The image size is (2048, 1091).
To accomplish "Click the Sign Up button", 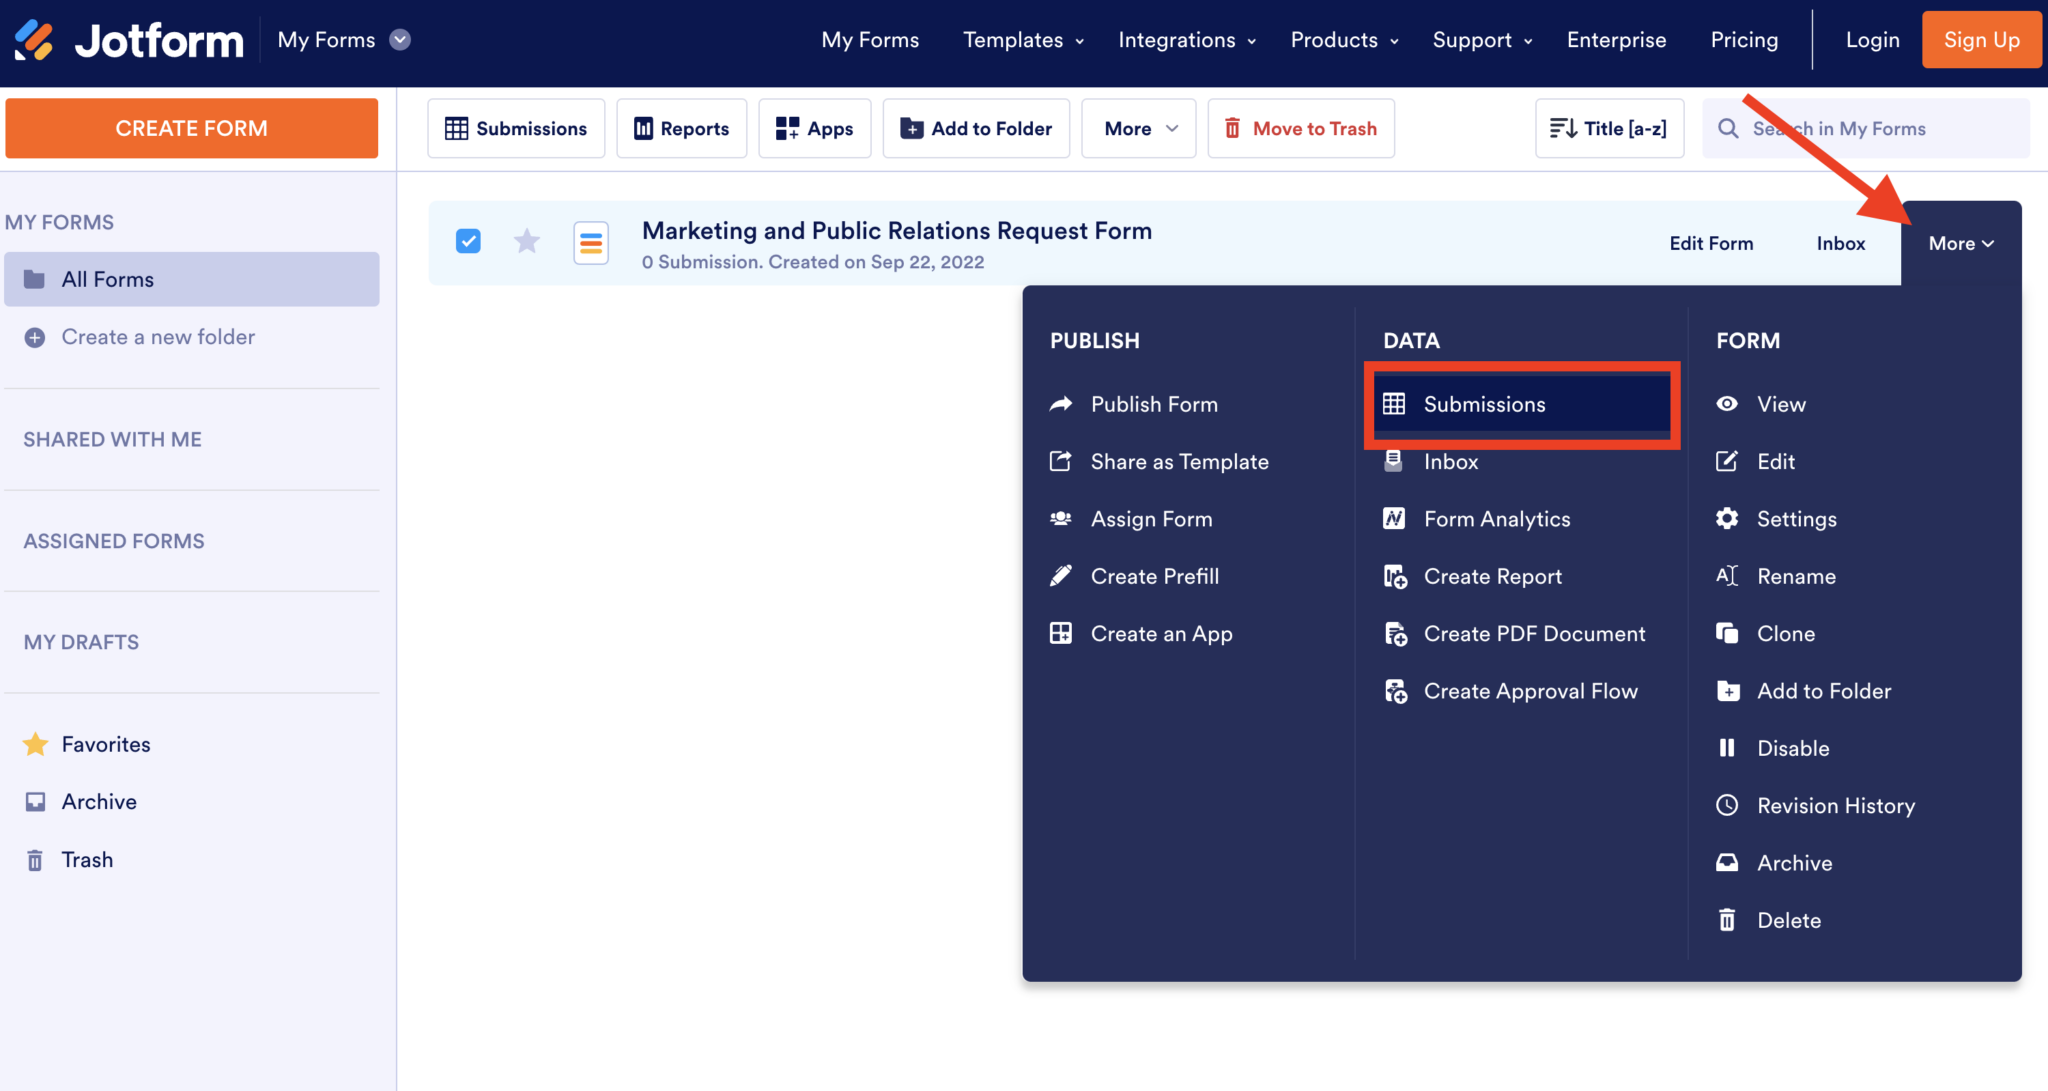I will pos(1981,39).
